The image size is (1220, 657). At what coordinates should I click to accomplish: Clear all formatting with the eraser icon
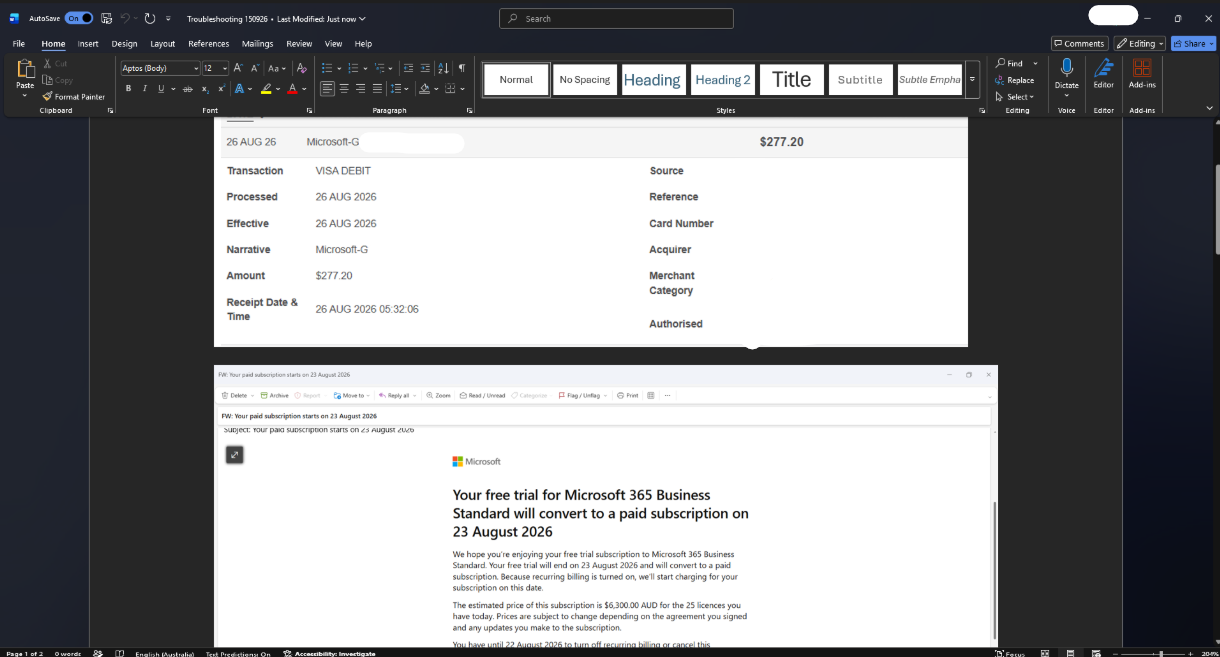click(x=301, y=68)
